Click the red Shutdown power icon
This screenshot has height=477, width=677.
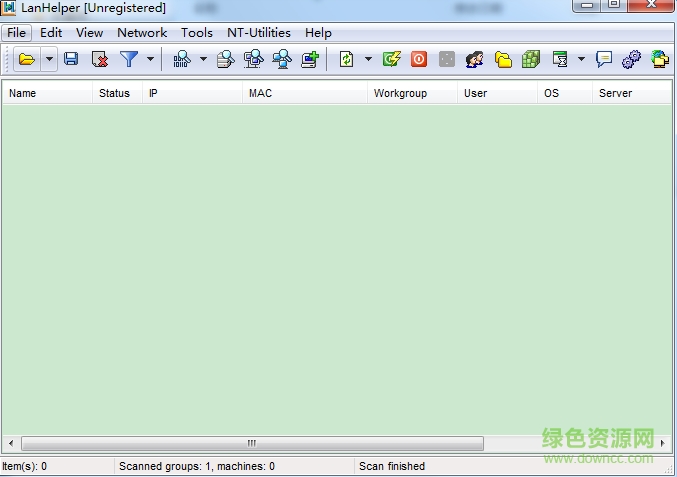pyautogui.click(x=418, y=59)
